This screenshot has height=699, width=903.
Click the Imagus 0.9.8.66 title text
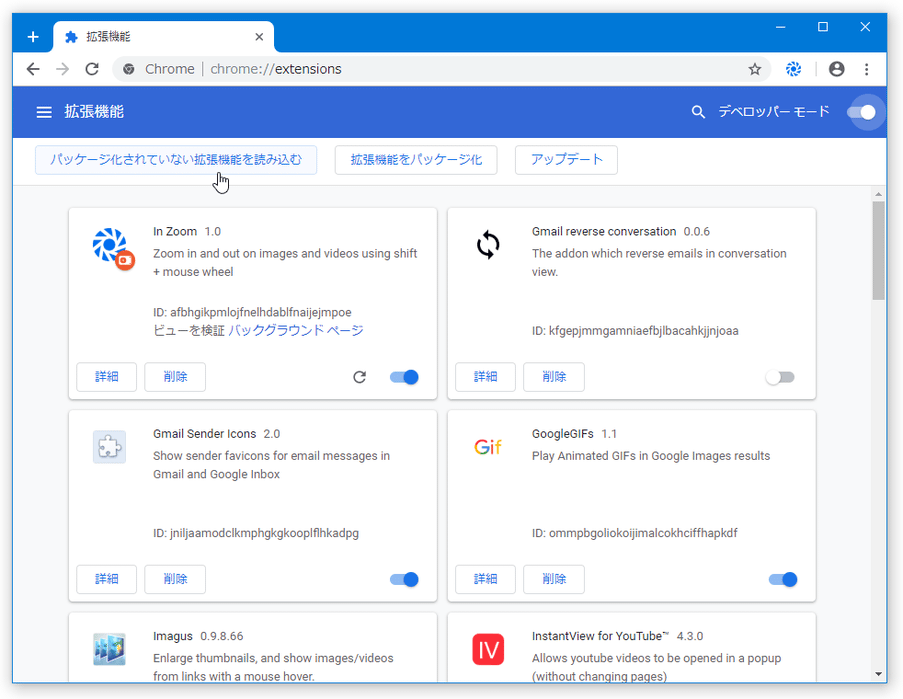coord(198,636)
